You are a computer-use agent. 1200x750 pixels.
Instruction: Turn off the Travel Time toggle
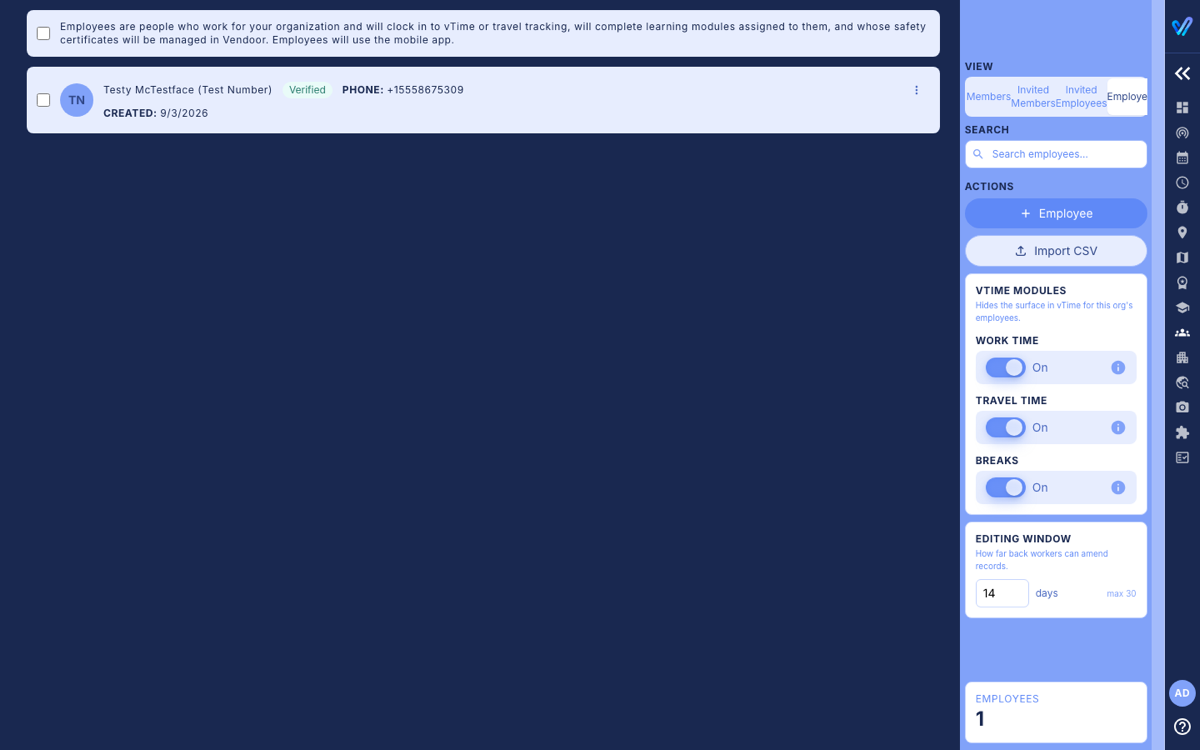click(x=1005, y=427)
